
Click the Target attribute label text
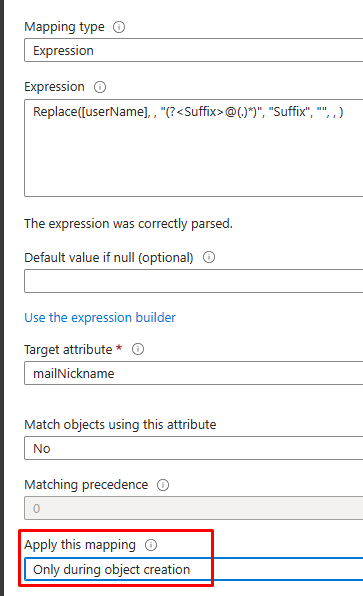(x=68, y=349)
